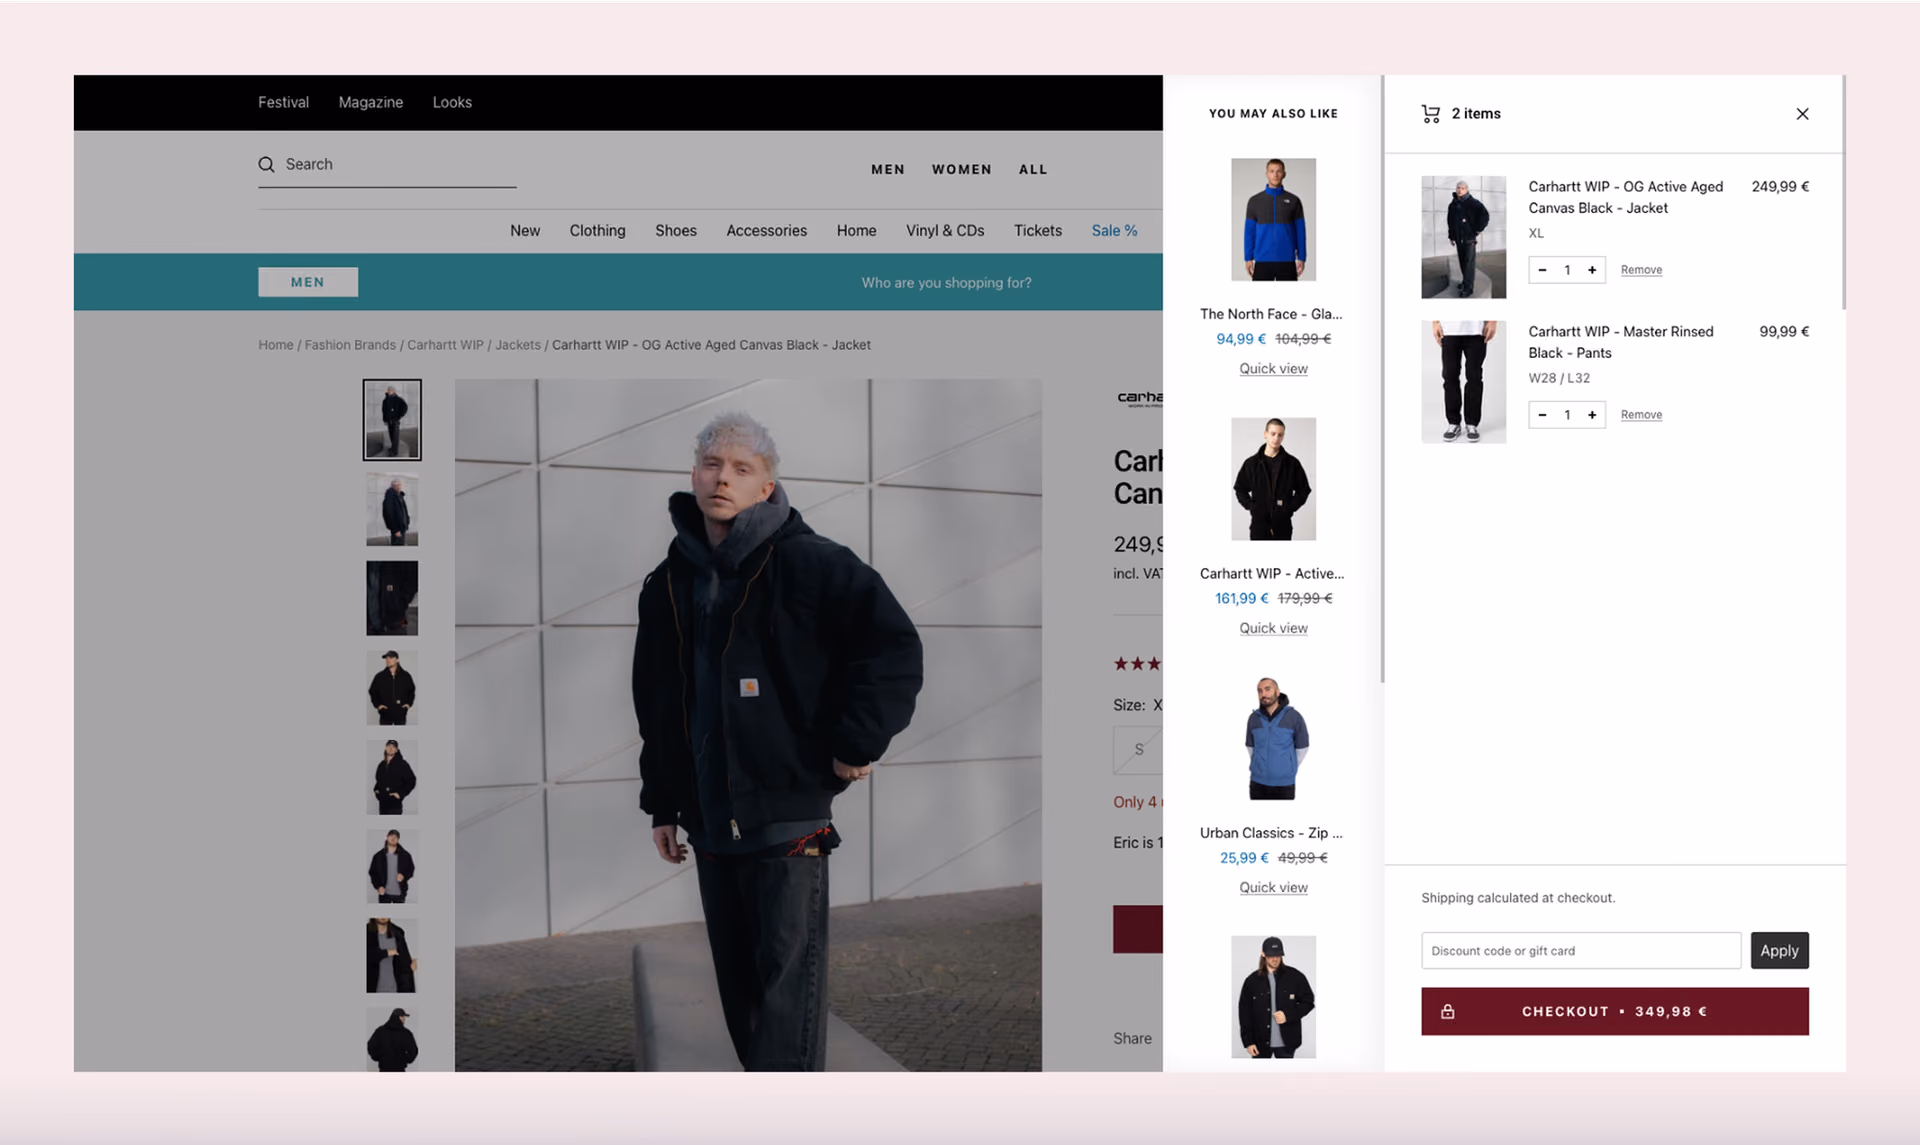Click the 249,99 € cart price

click(1780, 187)
